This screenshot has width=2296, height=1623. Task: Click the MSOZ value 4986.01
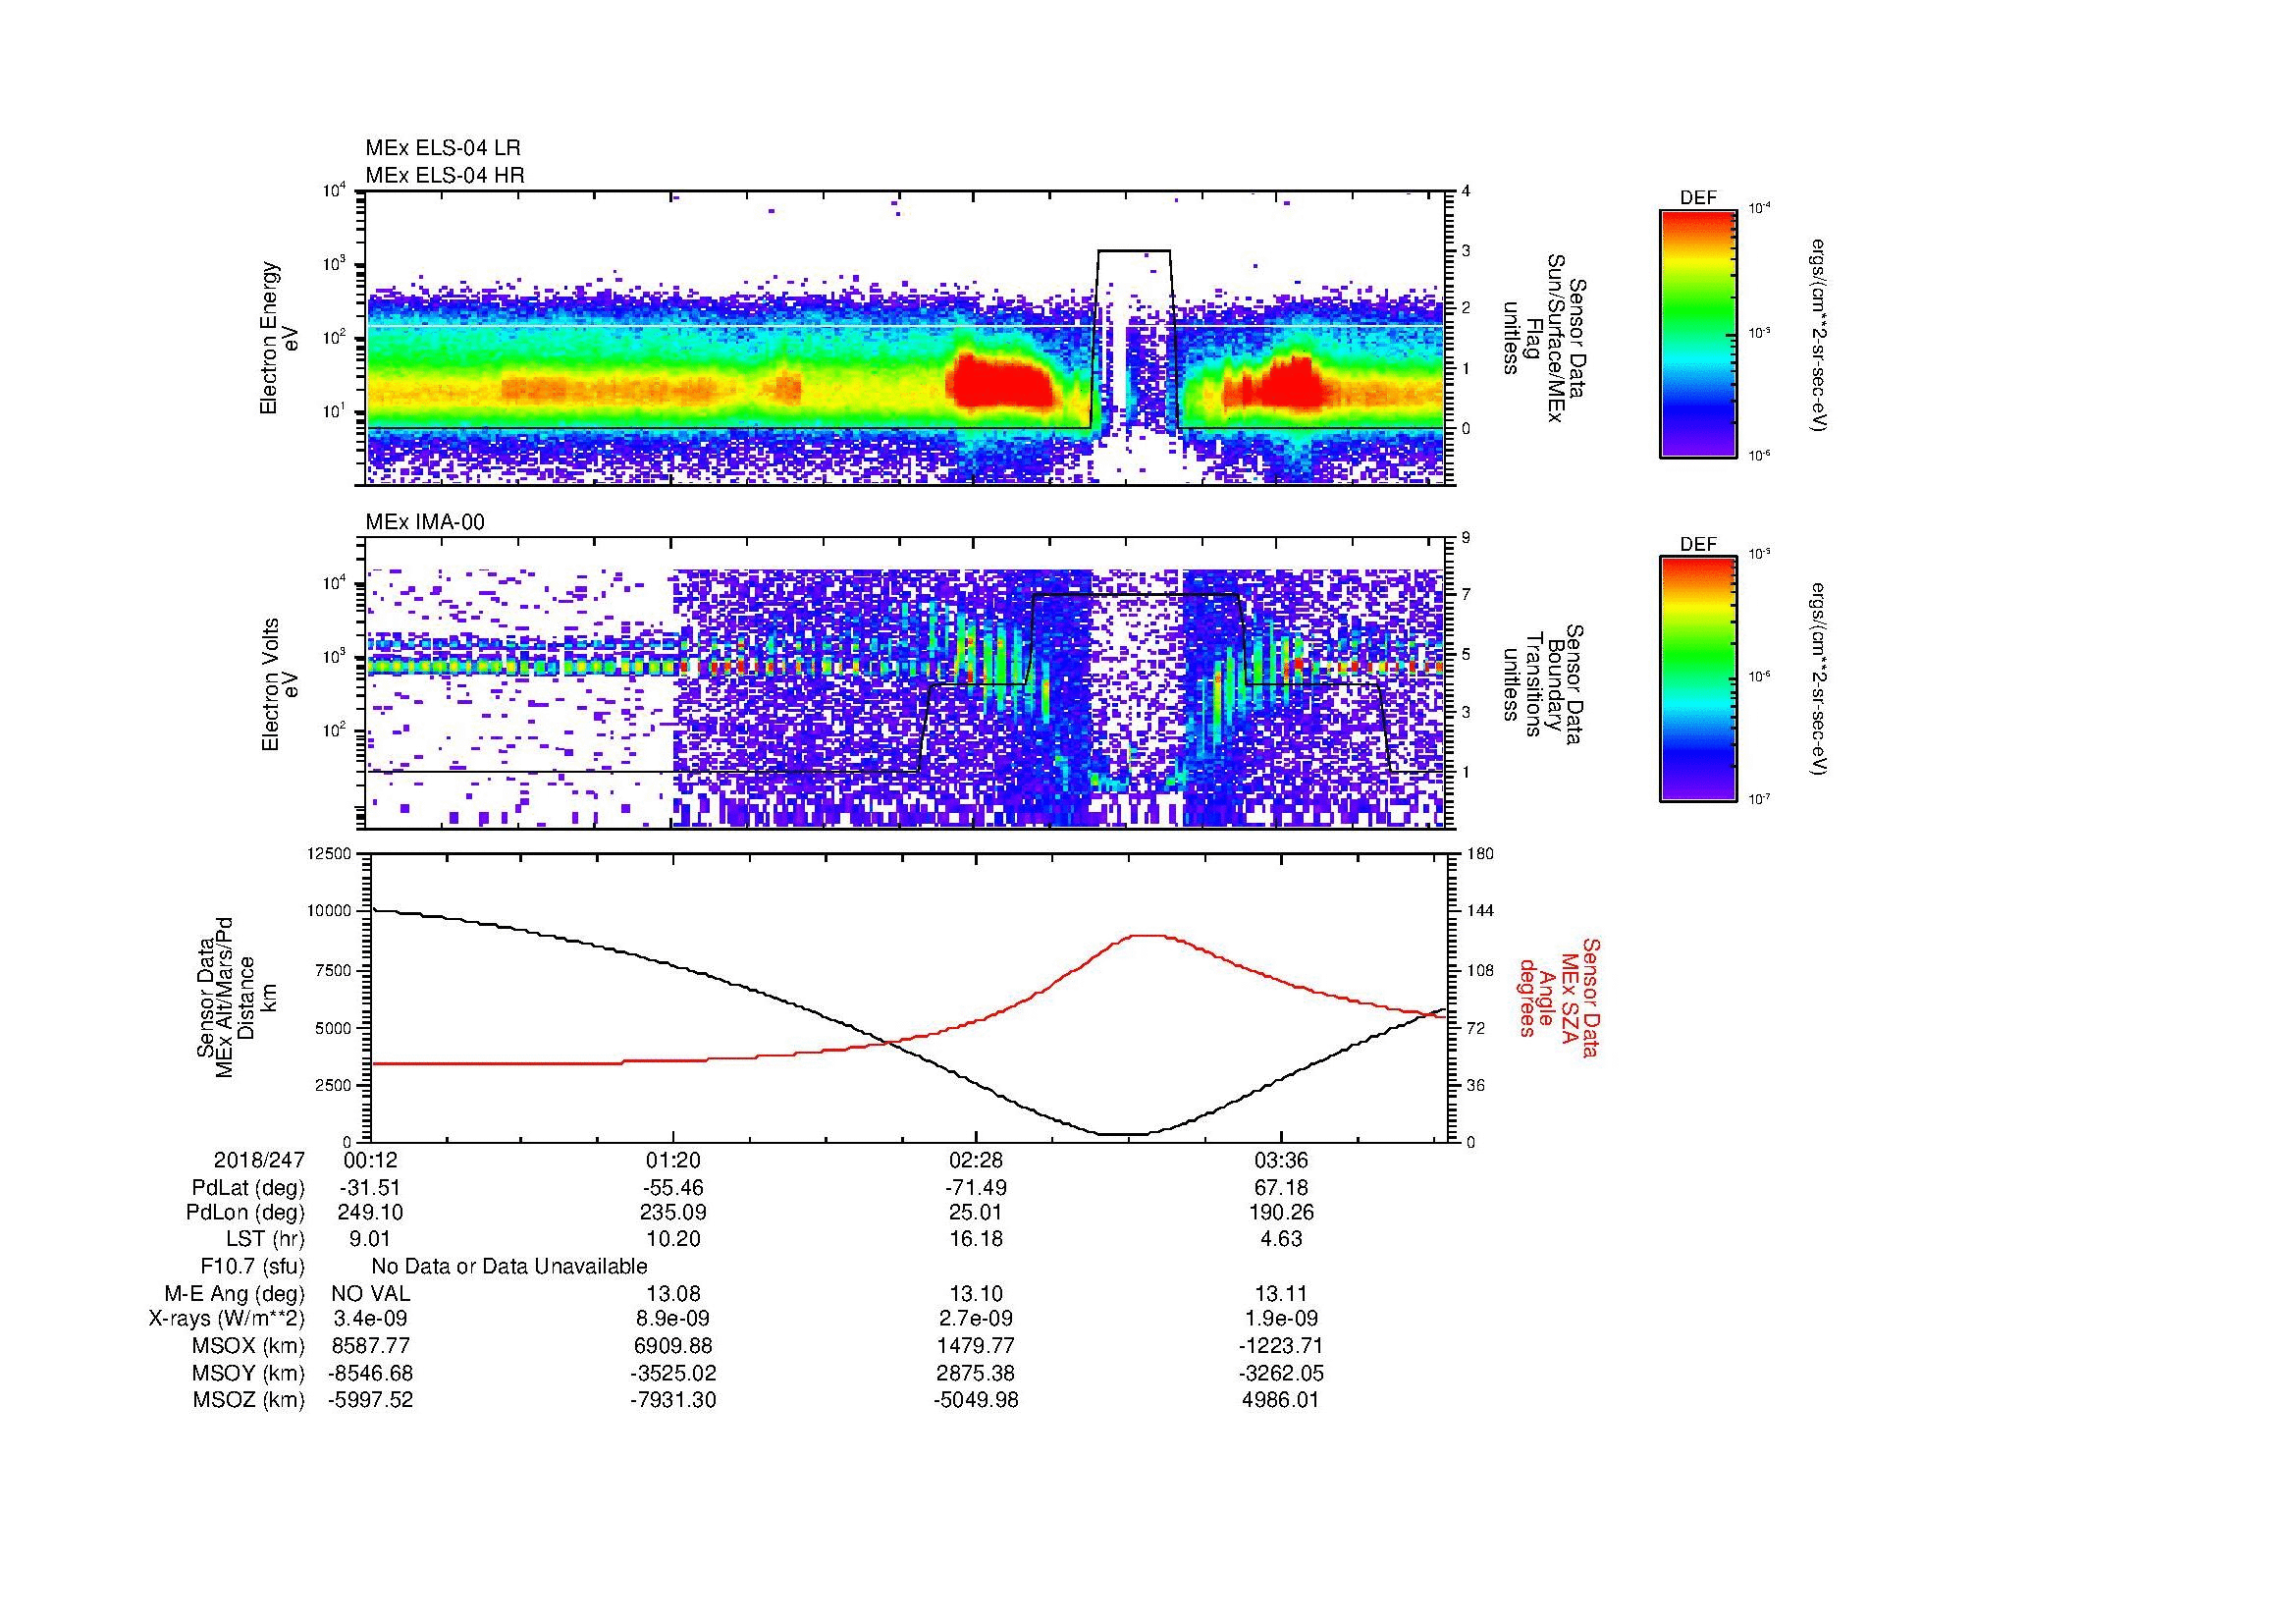click(x=1281, y=1400)
